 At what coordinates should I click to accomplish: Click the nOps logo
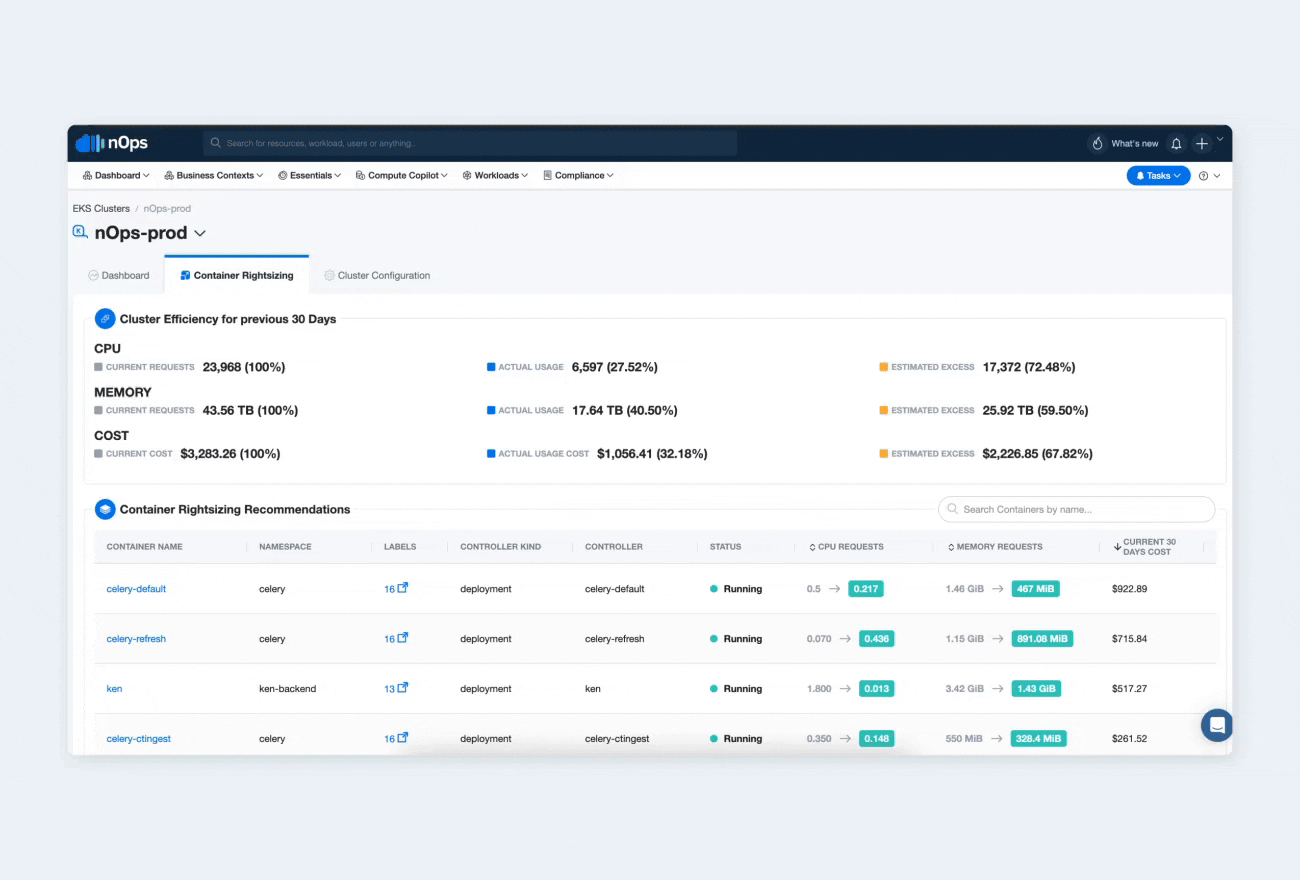pyautogui.click(x=112, y=143)
